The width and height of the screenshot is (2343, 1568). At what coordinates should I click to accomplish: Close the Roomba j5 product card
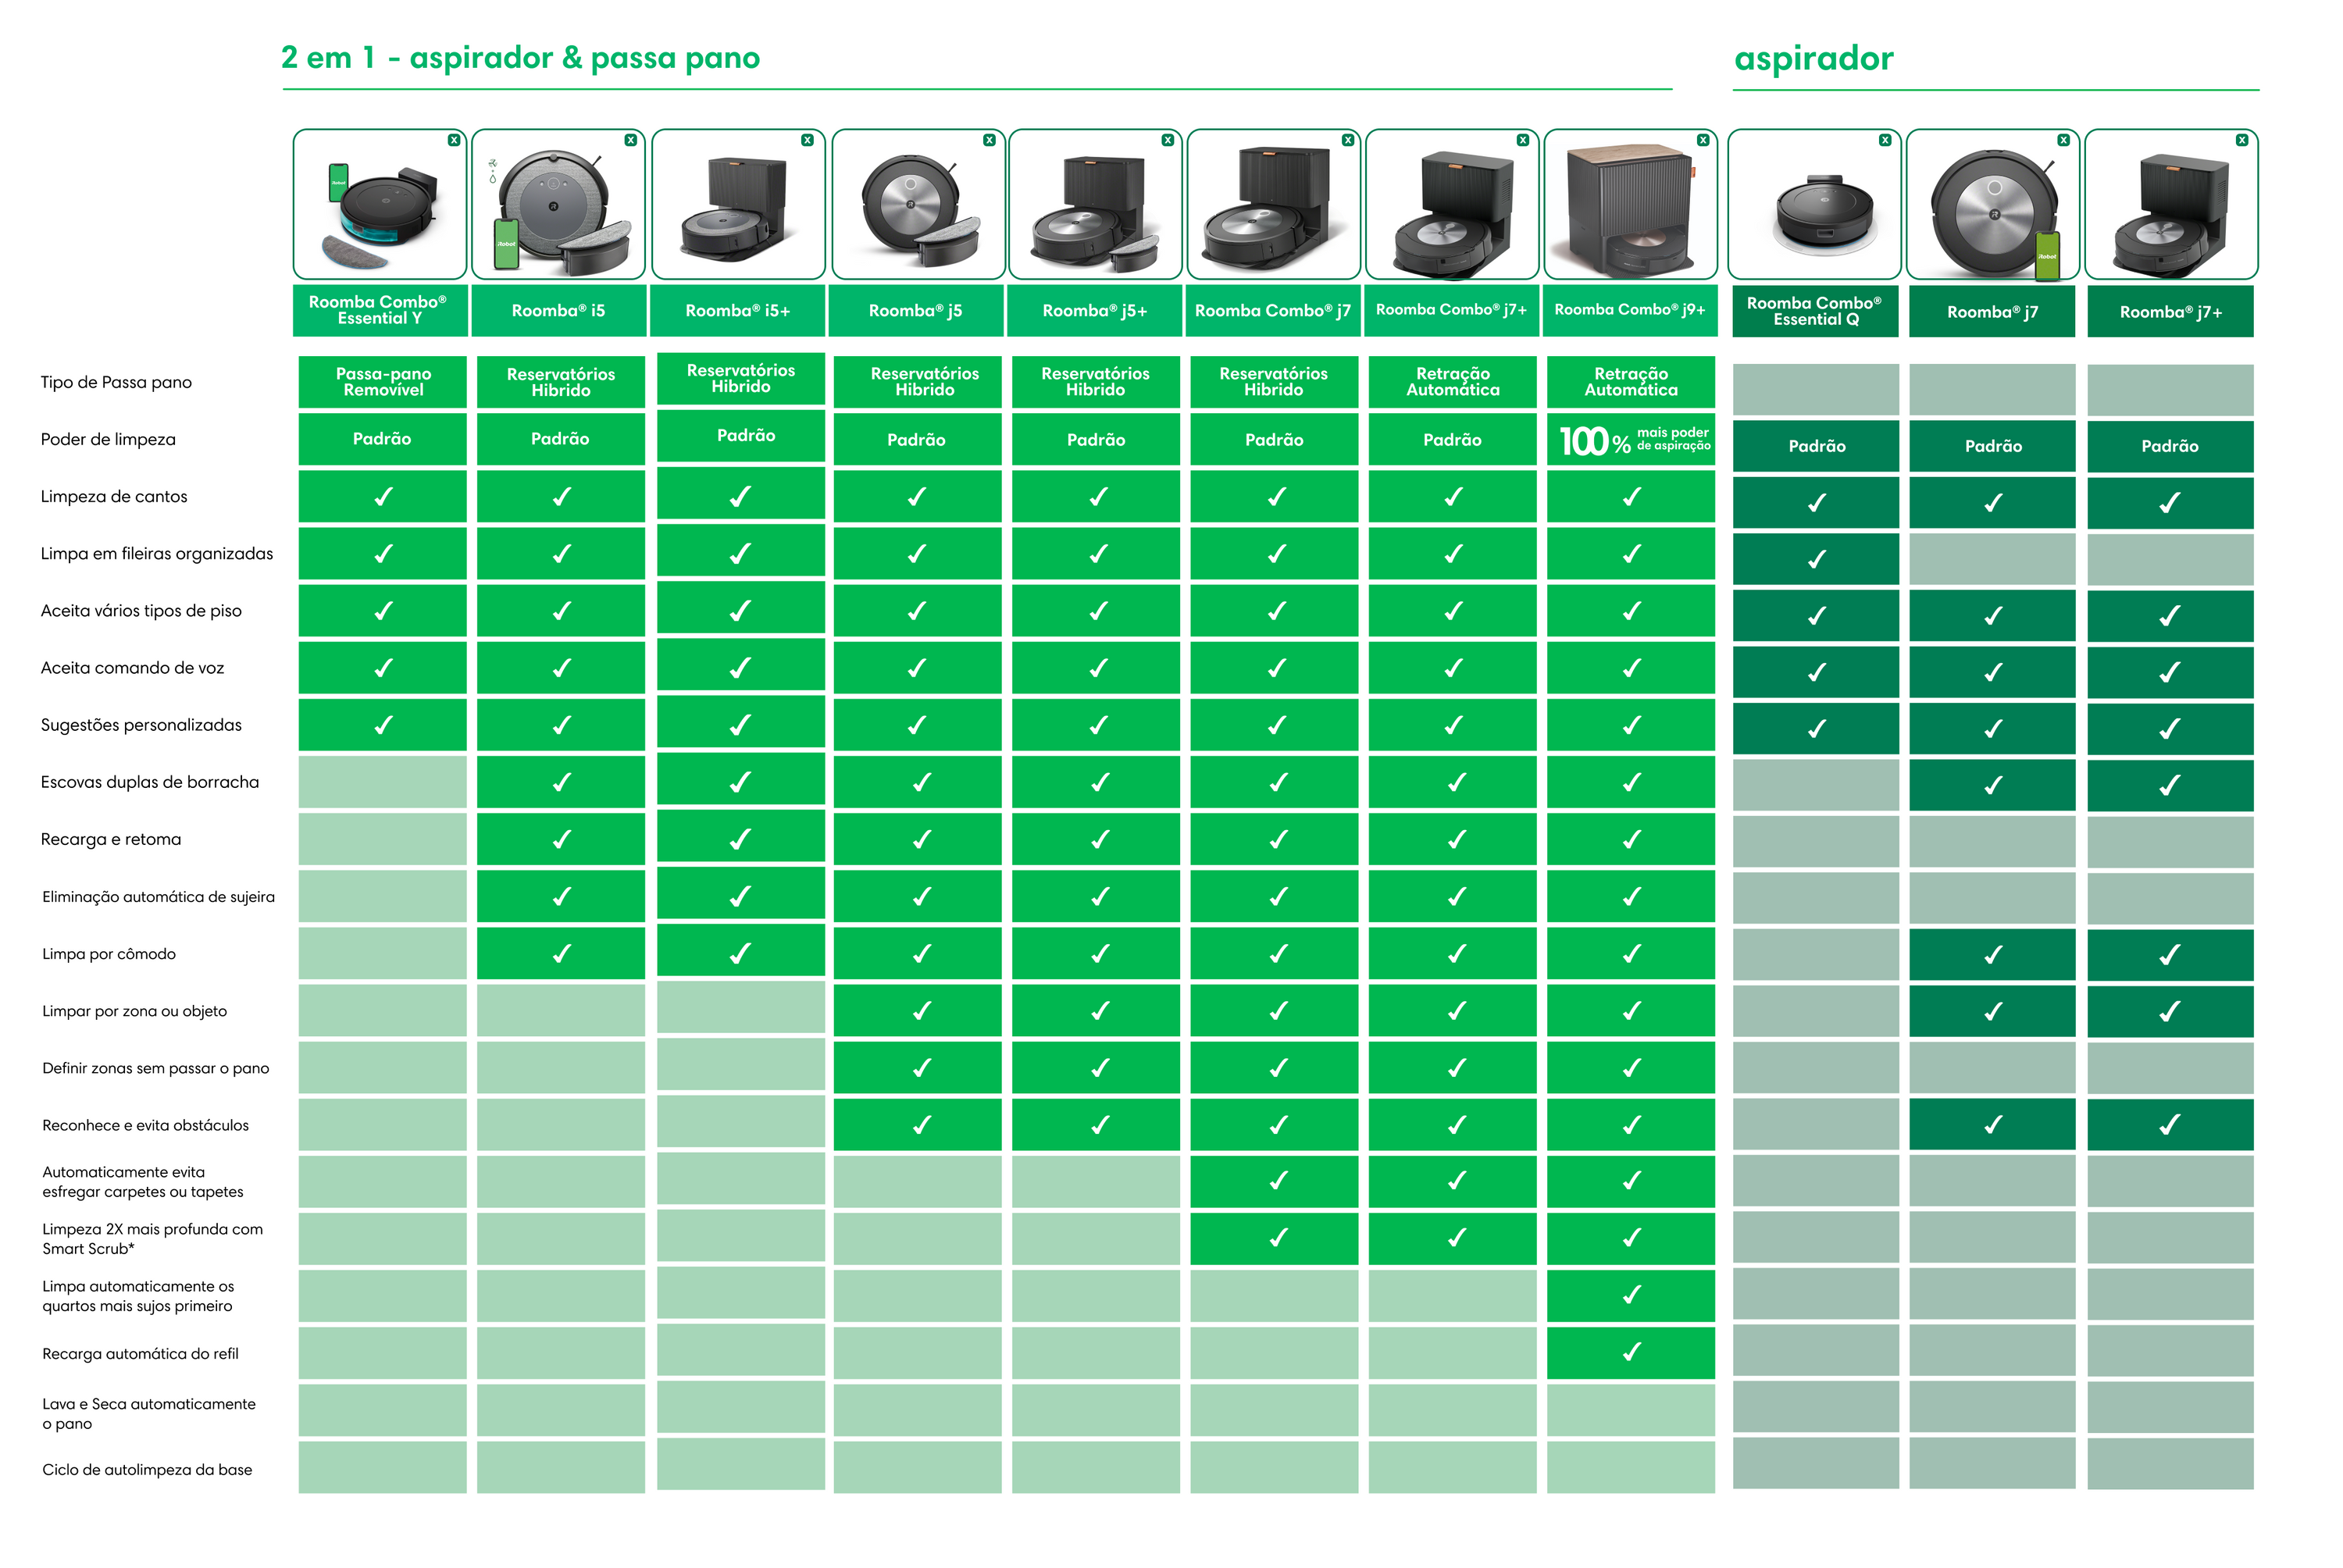(989, 140)
